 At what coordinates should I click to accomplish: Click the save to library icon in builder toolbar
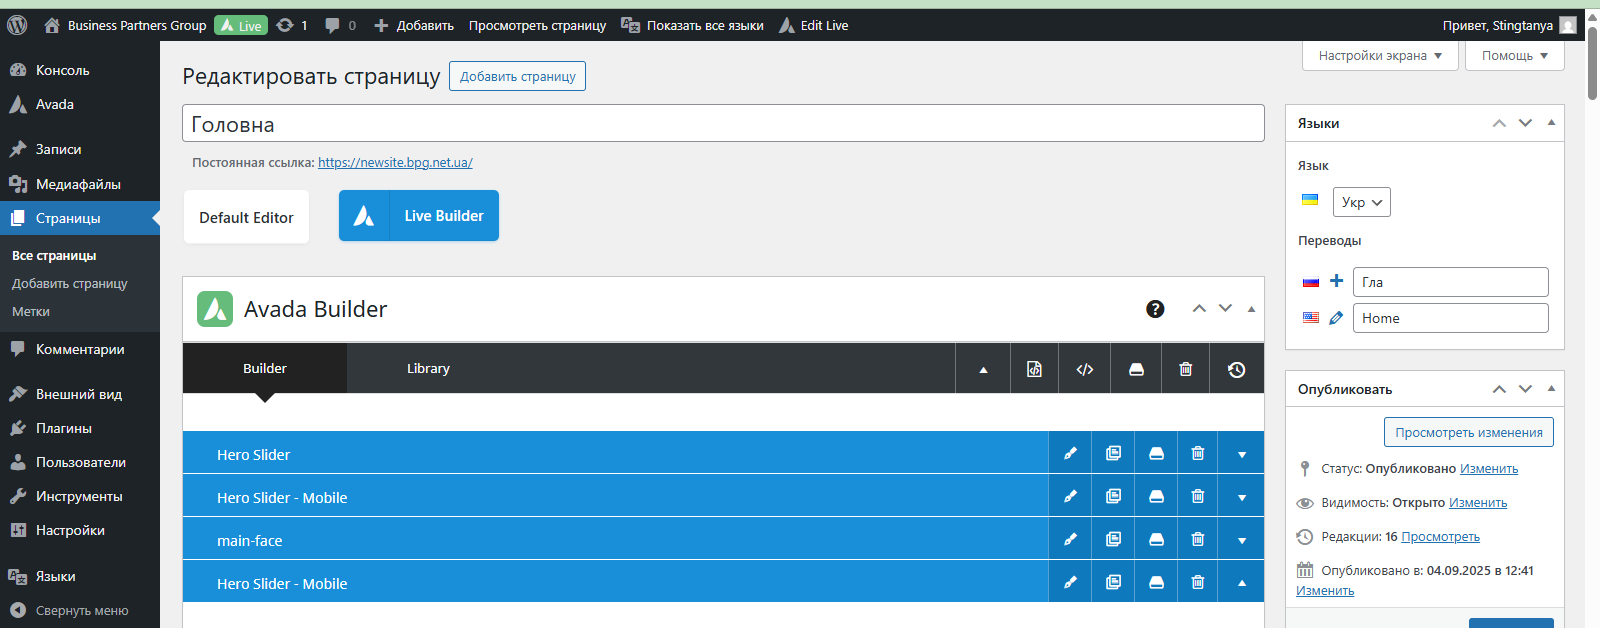pyautogui.click(x=1136, y=369)
